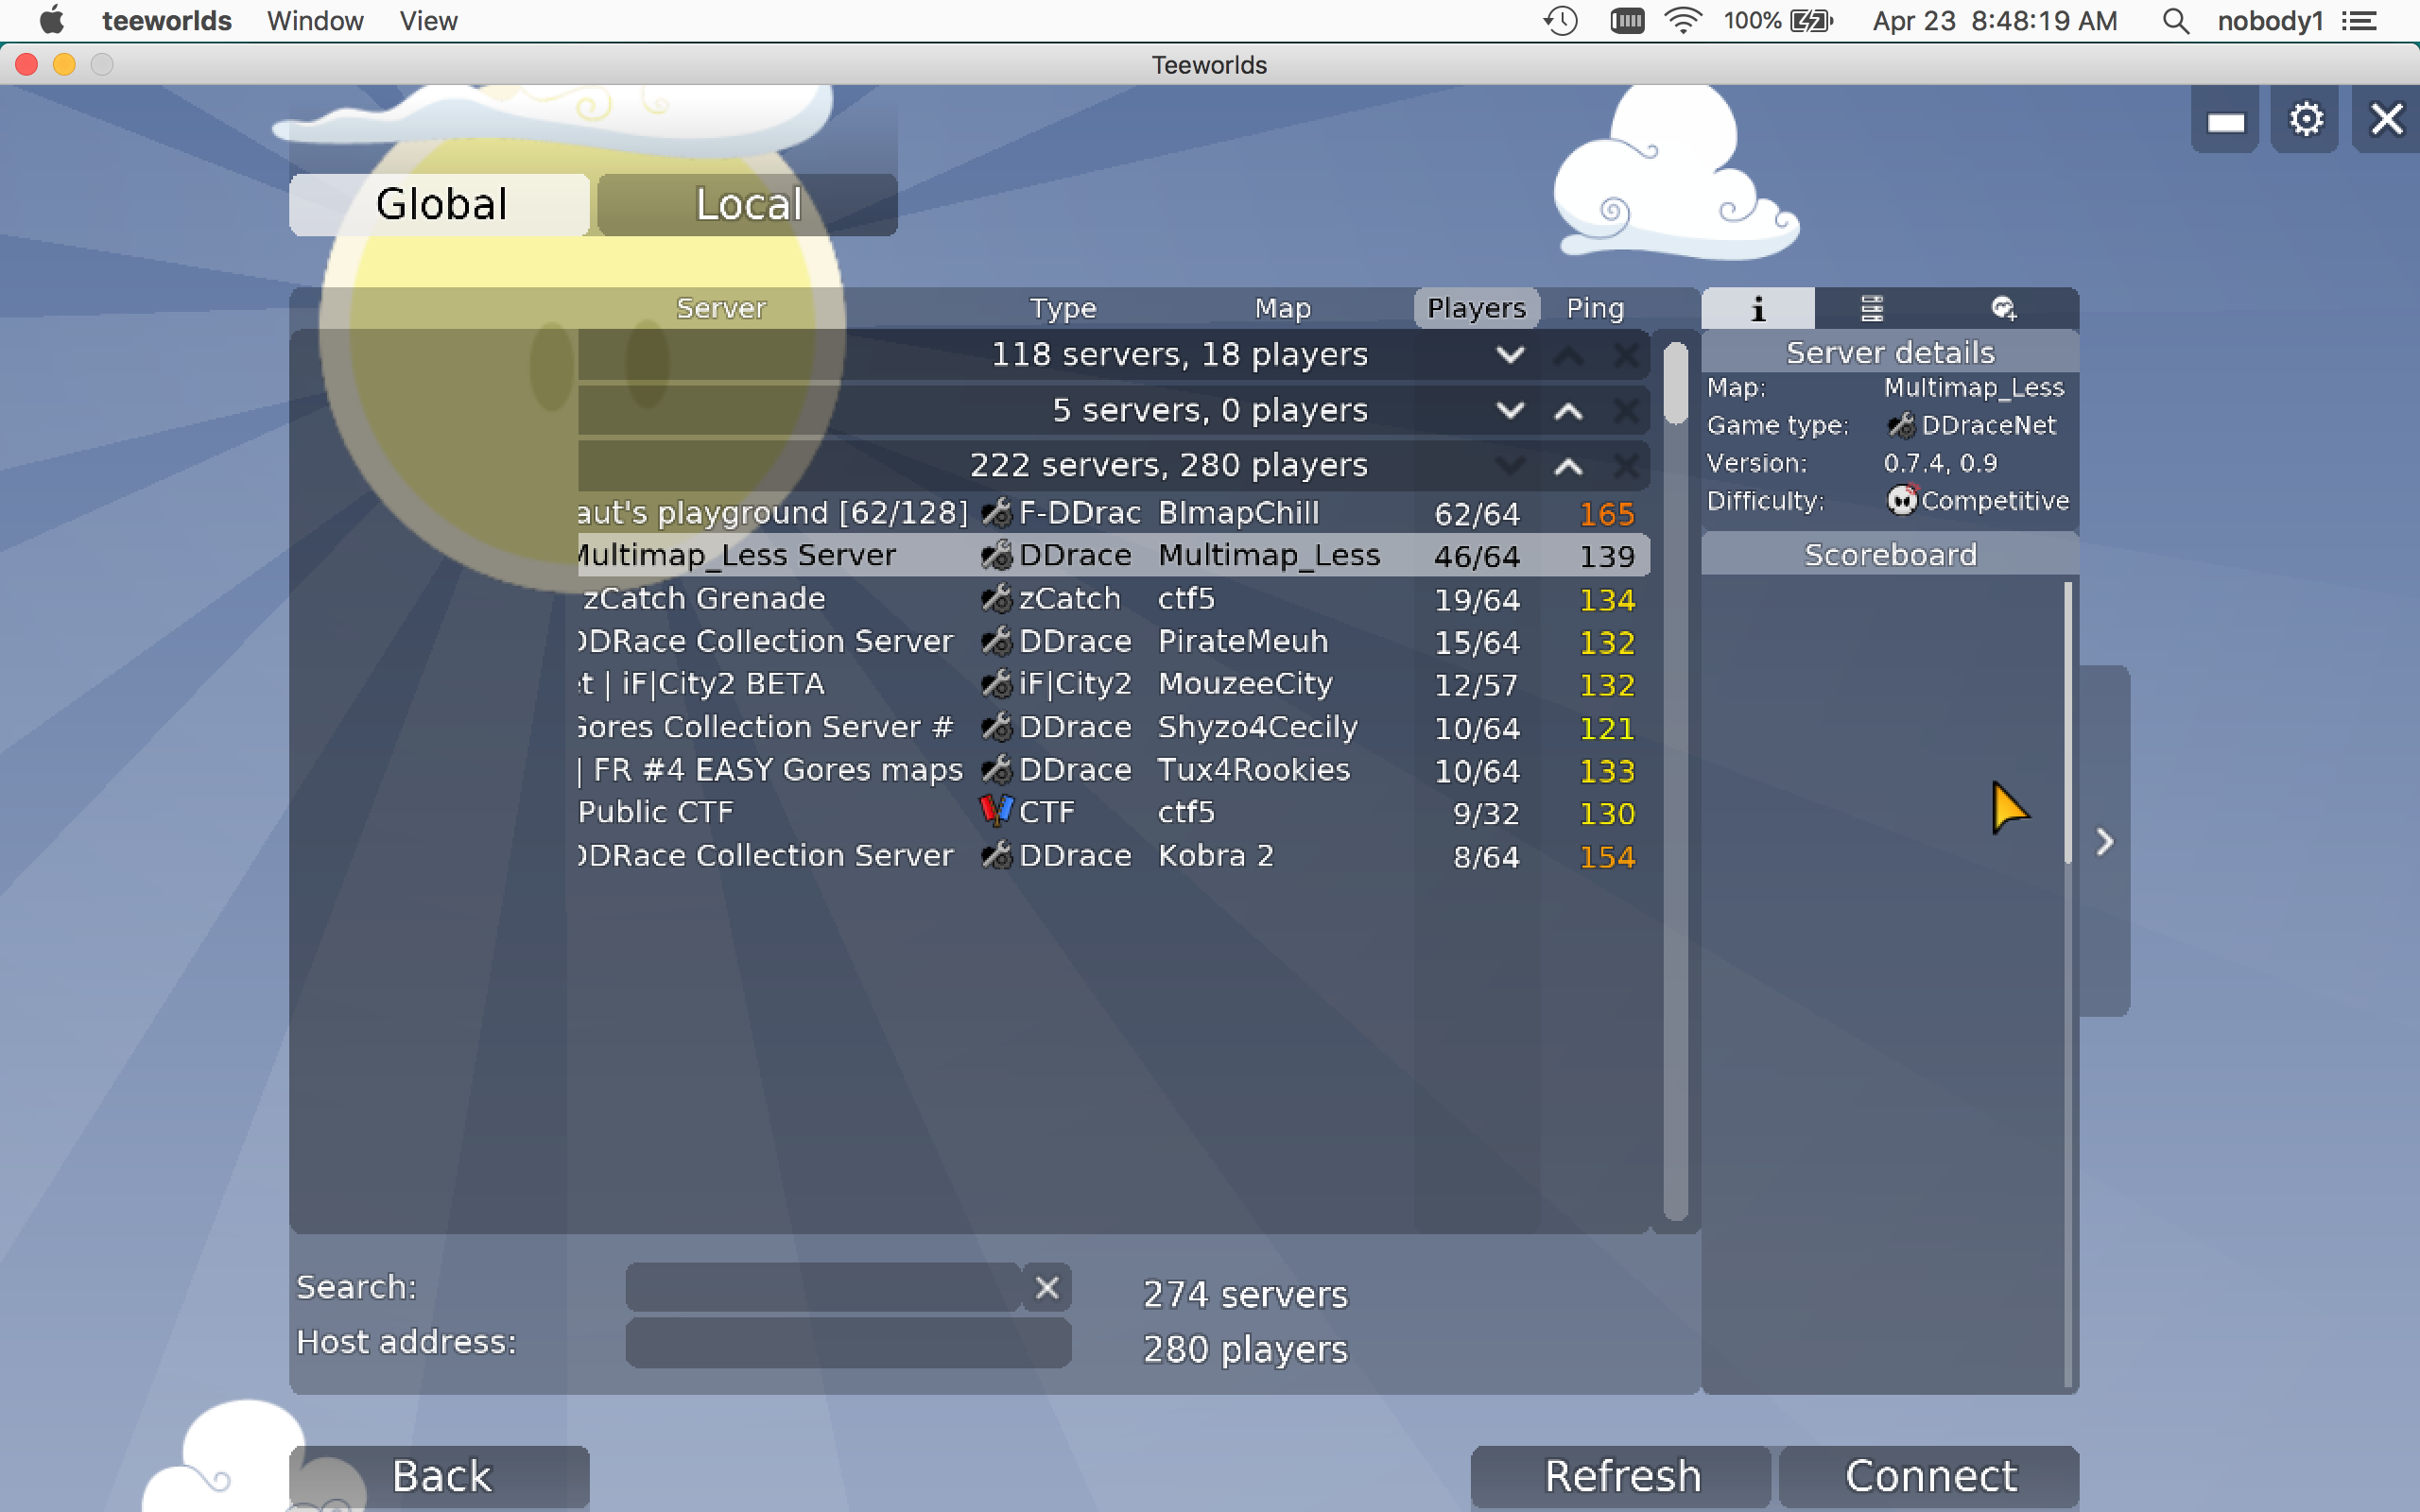The width and height of the screenshot is (2420, 1512).
Task: Expand the 118 servers filter chevron down
Action: 1510,354
